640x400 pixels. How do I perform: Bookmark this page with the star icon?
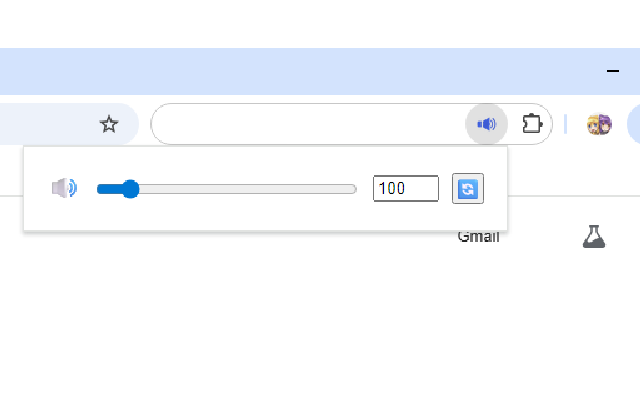[109, 124]
